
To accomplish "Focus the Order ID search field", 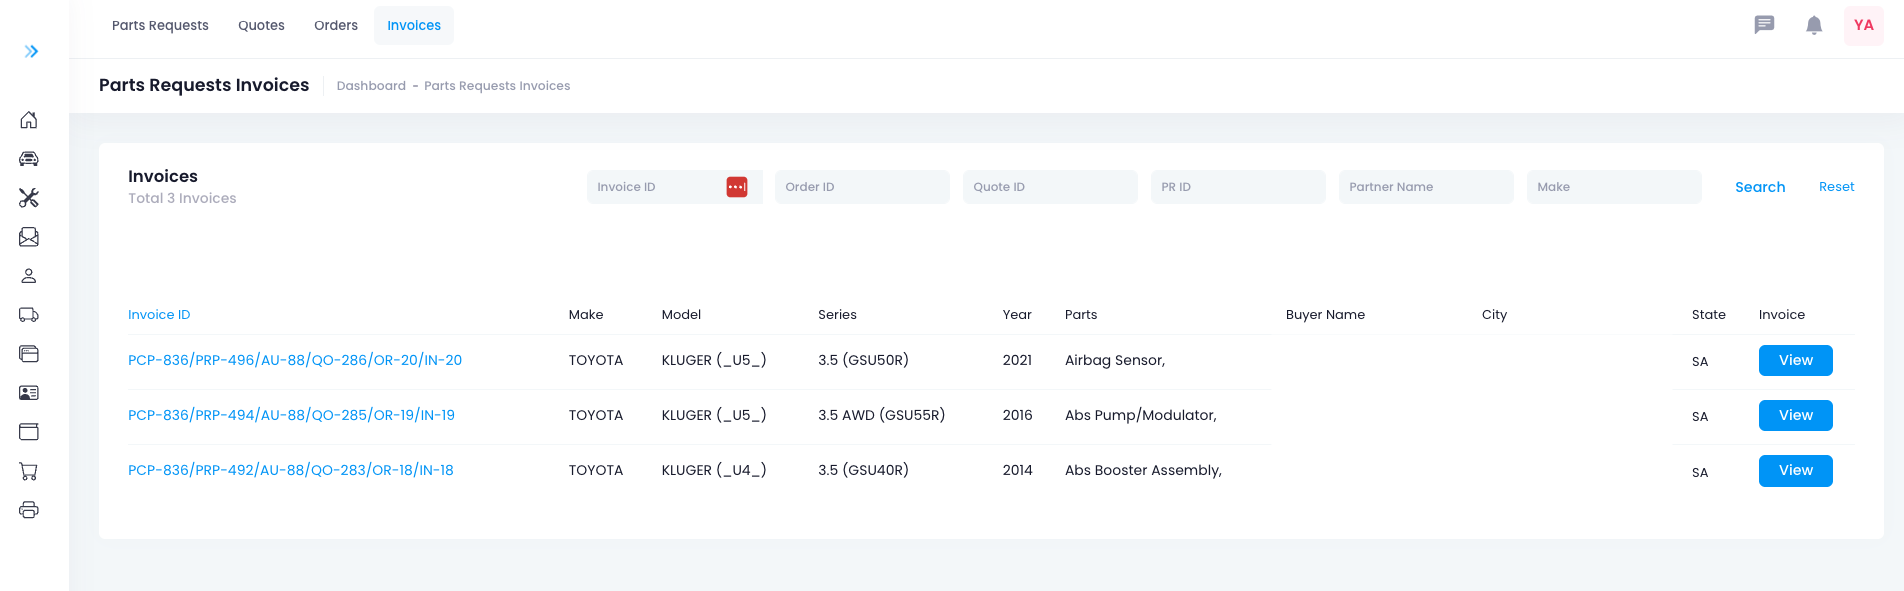I will click(862, 187).
